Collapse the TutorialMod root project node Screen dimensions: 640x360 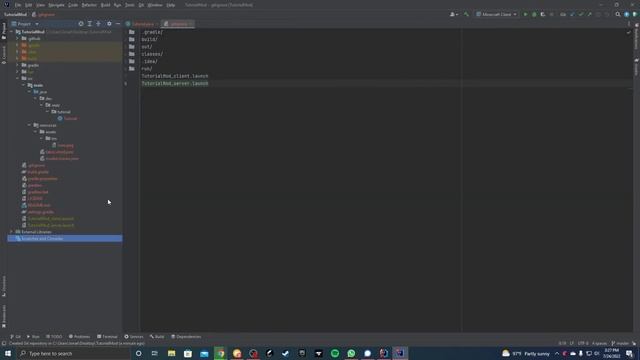(x=12, y=32)
